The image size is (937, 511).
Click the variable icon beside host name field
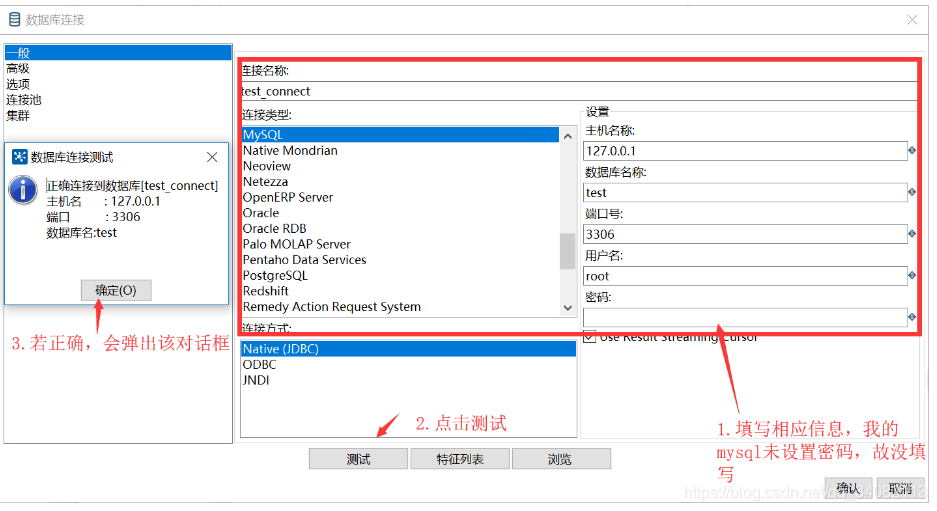(911, 151)
